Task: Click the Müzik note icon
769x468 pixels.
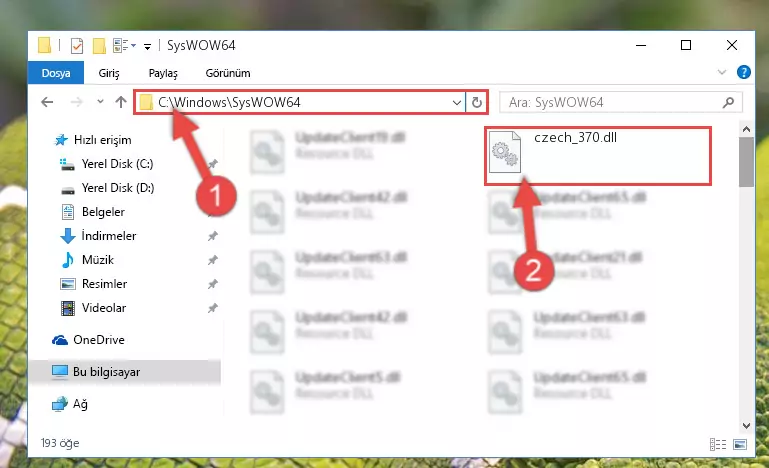Action: click(x=68, y=260)
